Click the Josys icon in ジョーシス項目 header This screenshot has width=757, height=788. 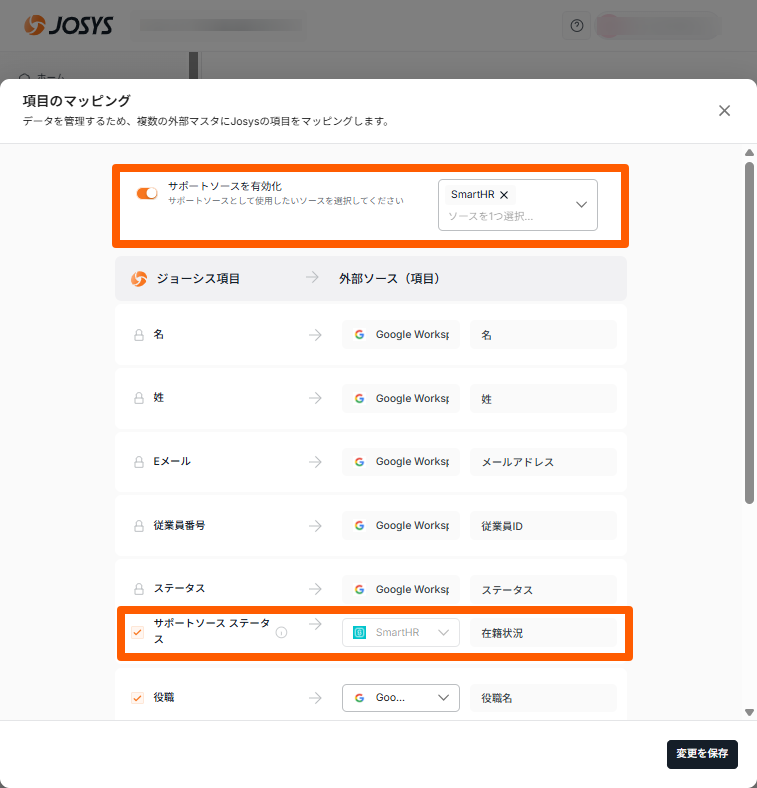coord(140,279)
